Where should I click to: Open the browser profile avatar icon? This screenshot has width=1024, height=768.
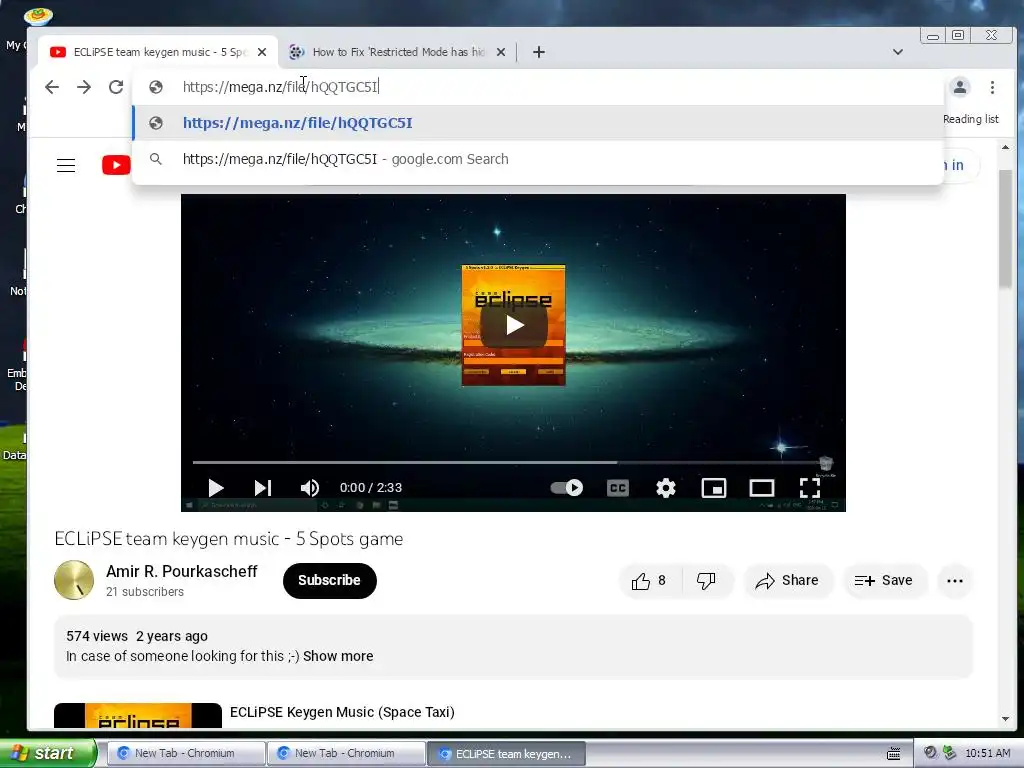959,87
